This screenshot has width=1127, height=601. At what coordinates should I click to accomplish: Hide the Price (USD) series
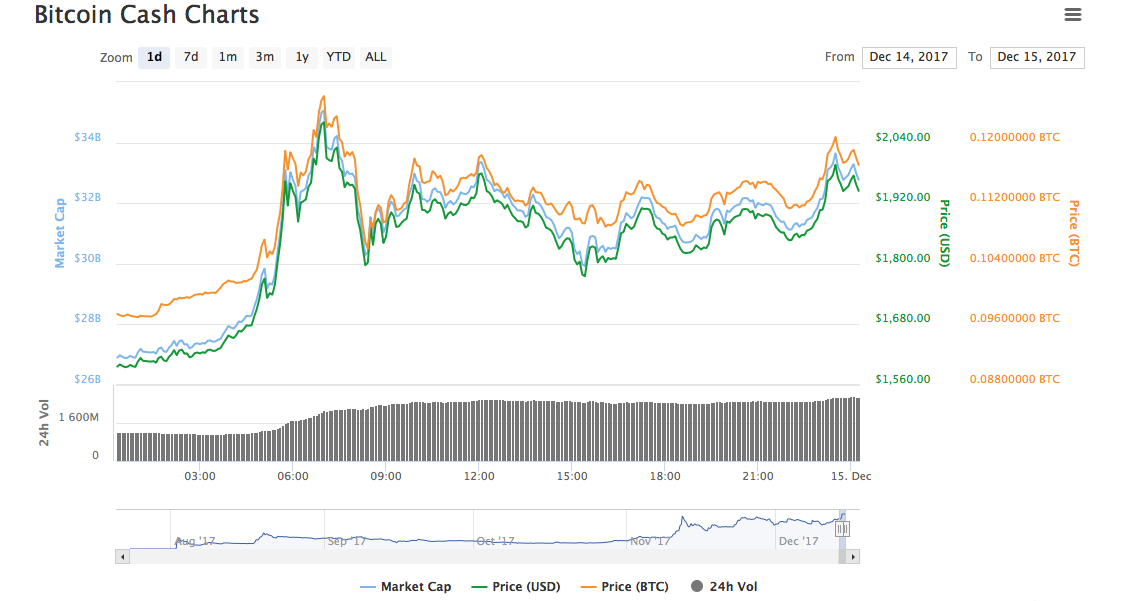click(x=516, y=587)
